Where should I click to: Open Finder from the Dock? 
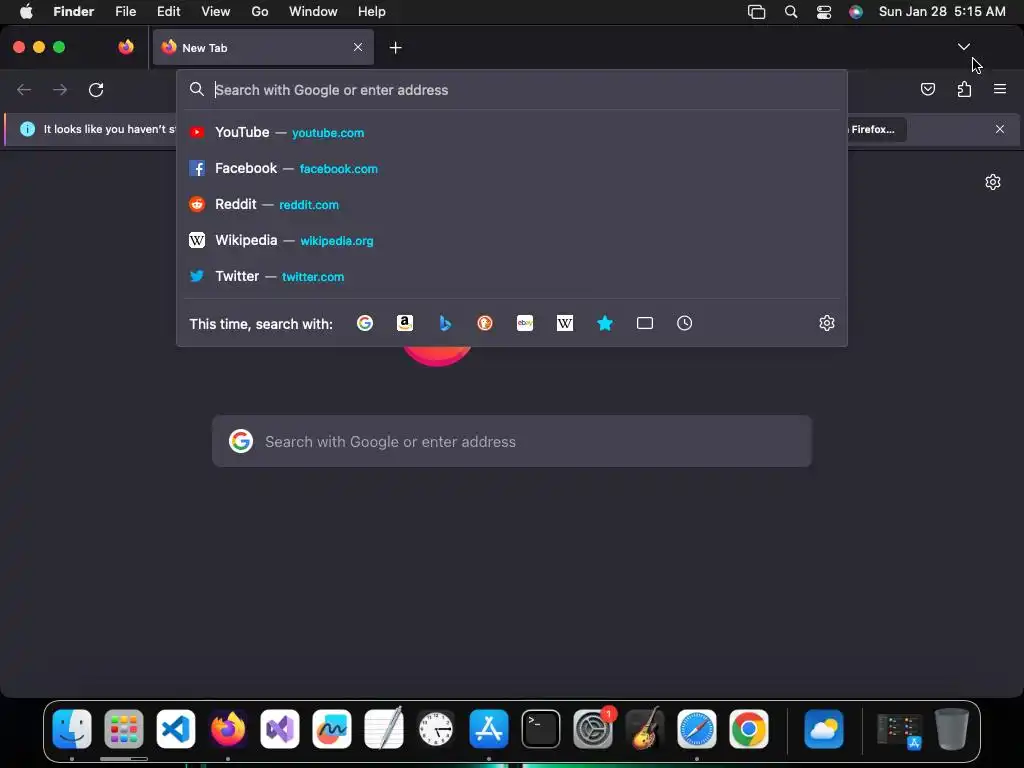[72, 729]
